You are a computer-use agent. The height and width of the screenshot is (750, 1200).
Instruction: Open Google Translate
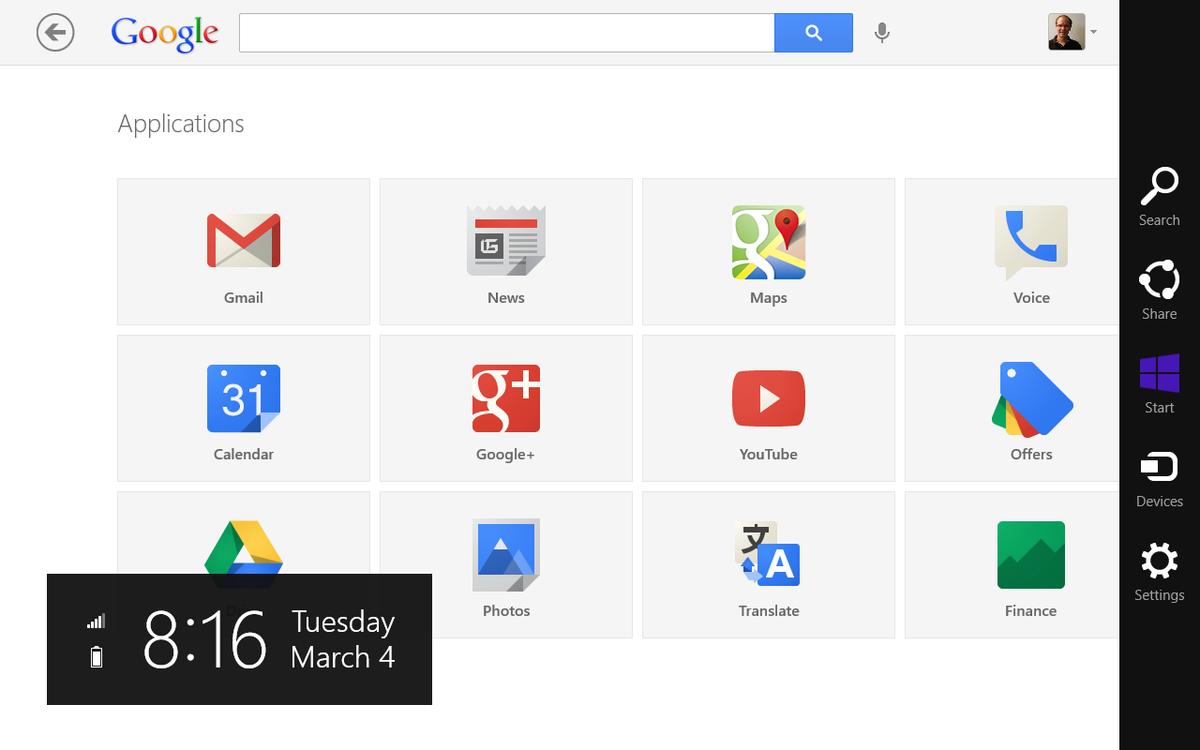point(768,564)
